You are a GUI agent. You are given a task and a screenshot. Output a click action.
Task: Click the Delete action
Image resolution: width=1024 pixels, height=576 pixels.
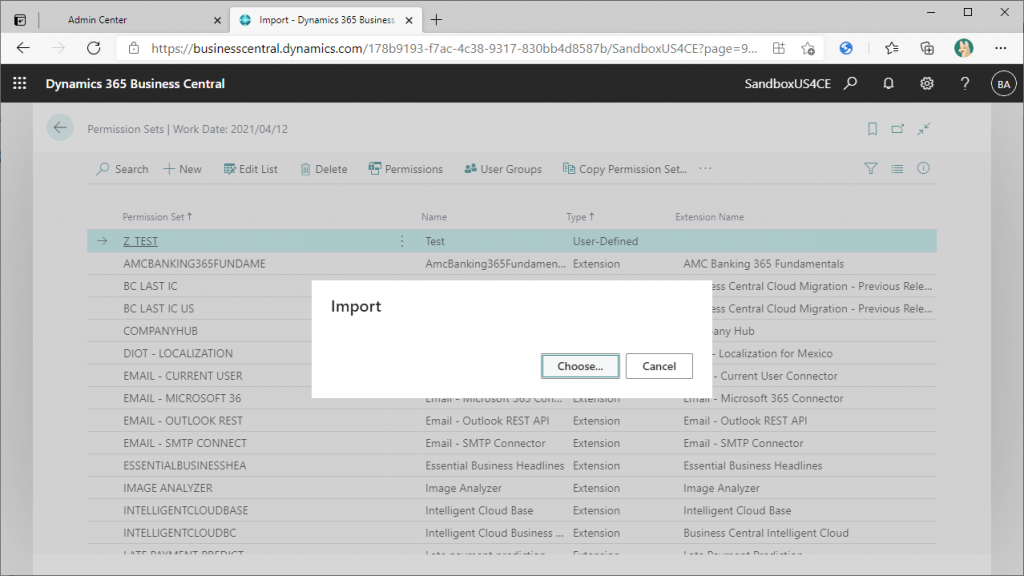(x=324, y=169)
